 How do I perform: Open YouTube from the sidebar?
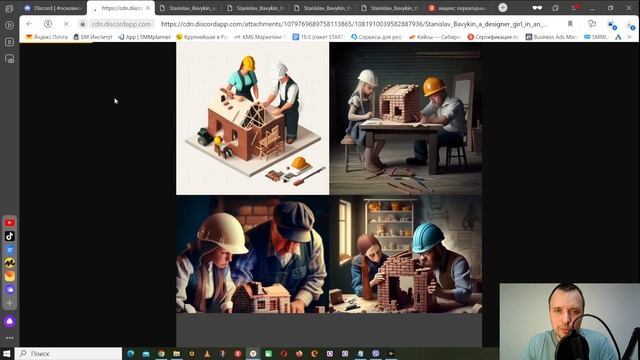(x=10, y=223)
